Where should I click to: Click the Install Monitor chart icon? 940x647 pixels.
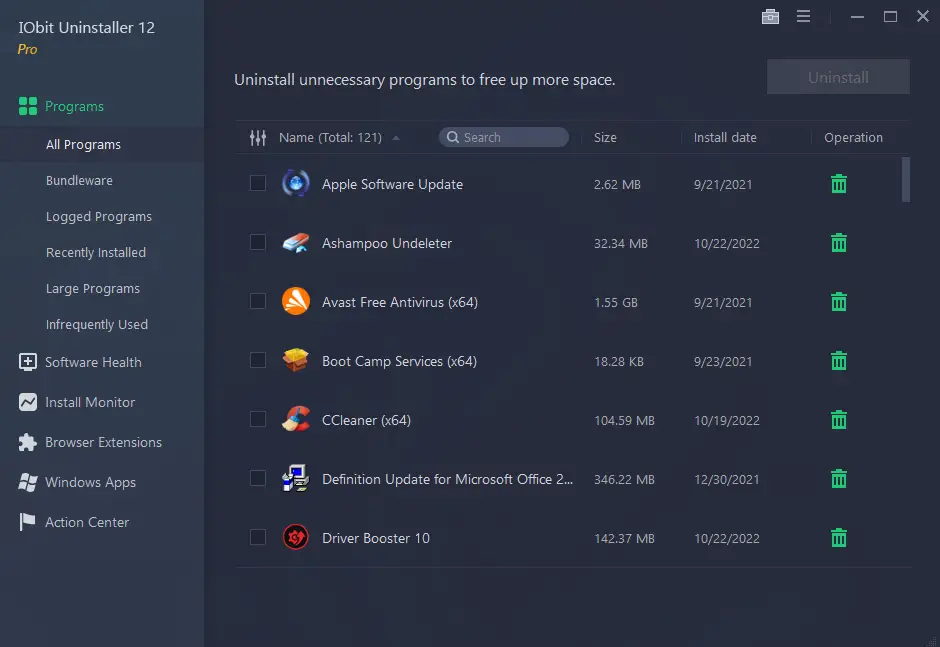point(28,402)
